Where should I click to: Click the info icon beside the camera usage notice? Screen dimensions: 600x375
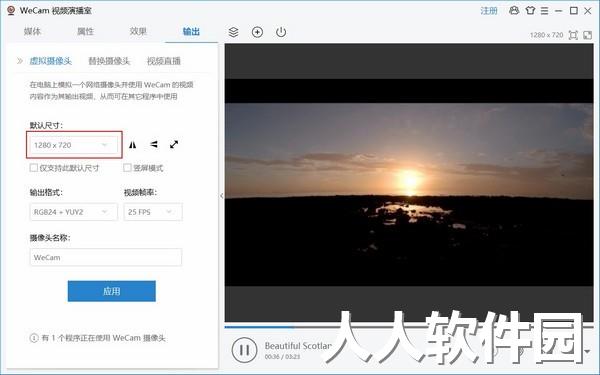pos(34,338)
